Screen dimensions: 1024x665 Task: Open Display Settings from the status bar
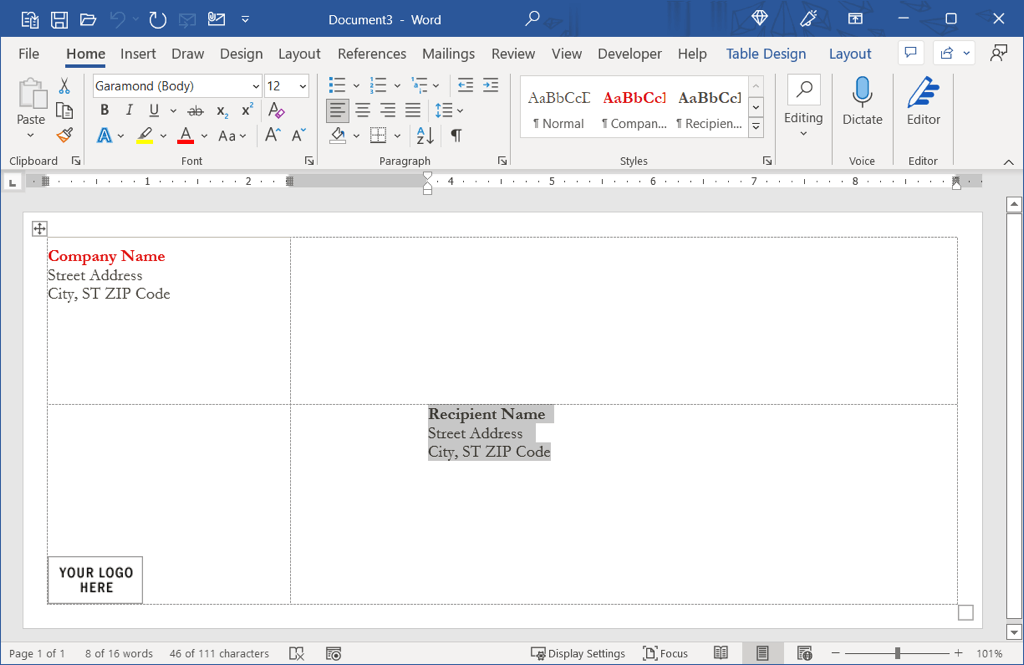pos(578,653)
